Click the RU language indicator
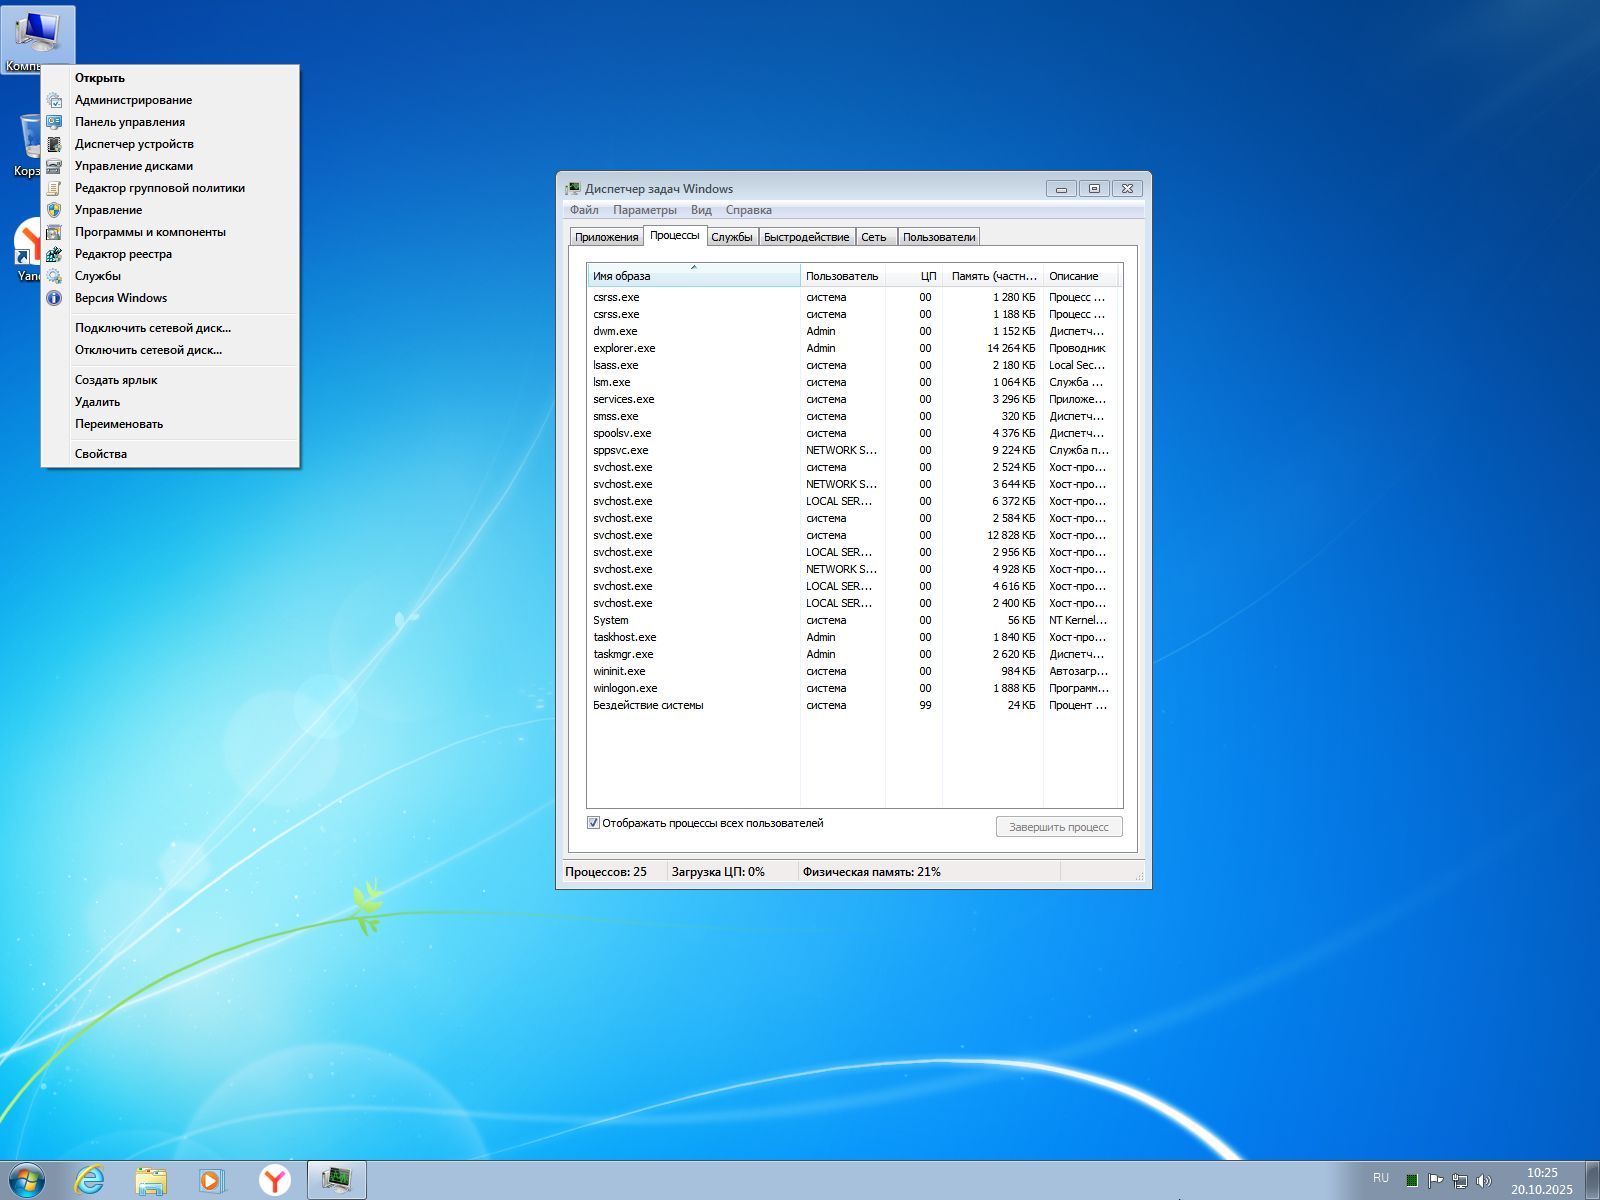This screenshot has height=1200, width=1600. click(1381, 1178)
